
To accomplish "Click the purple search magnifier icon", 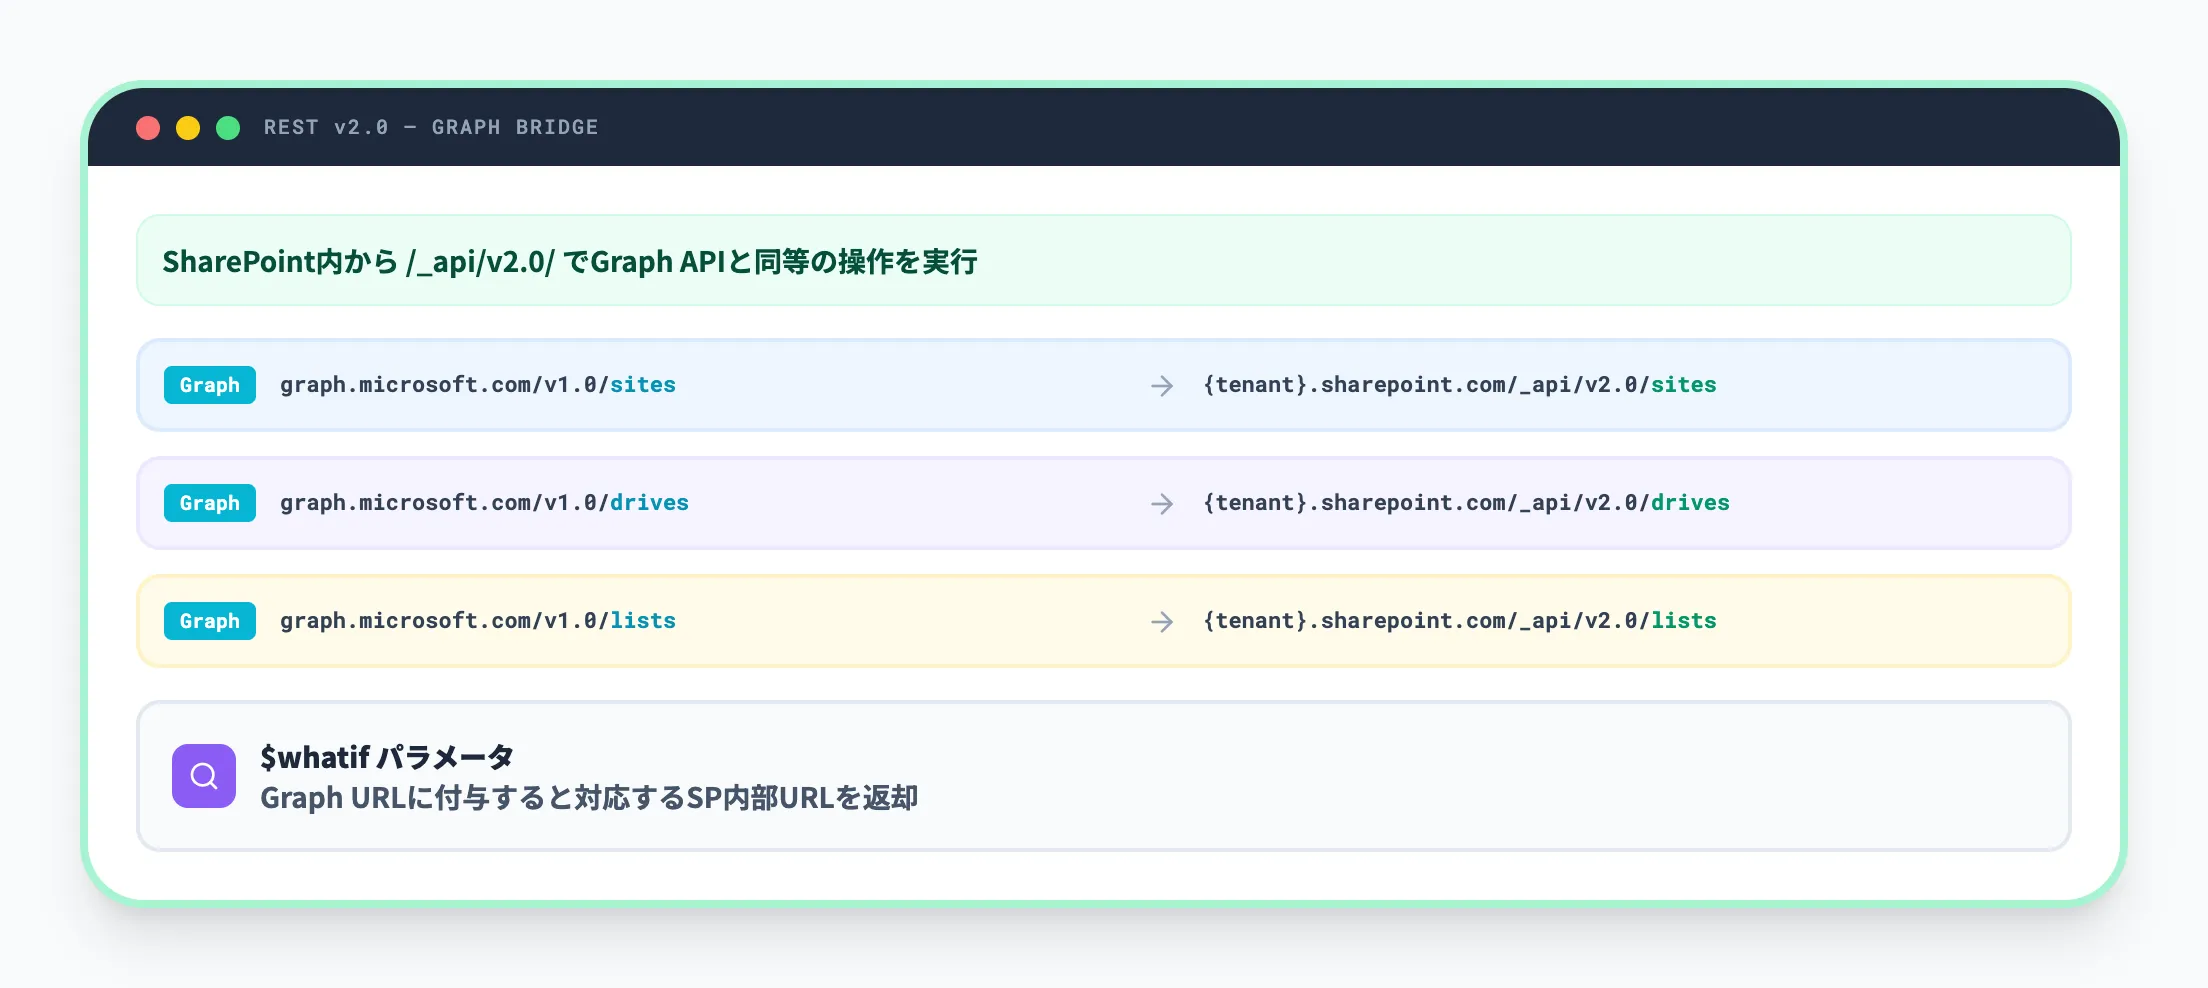I will (x=204, y=776).
